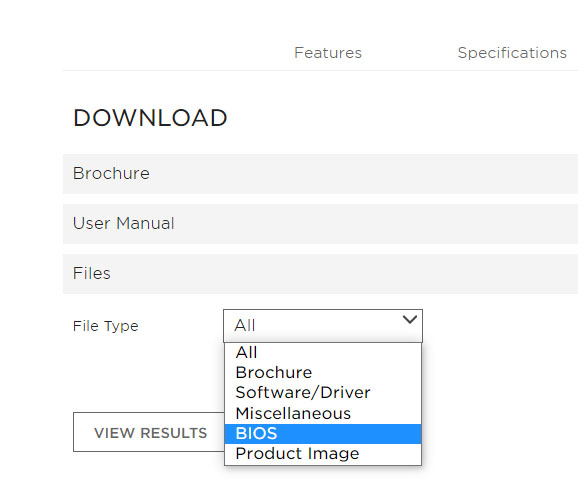Select Miscellaneous in the file type list

pyautogui.click(x=323, y=414)
